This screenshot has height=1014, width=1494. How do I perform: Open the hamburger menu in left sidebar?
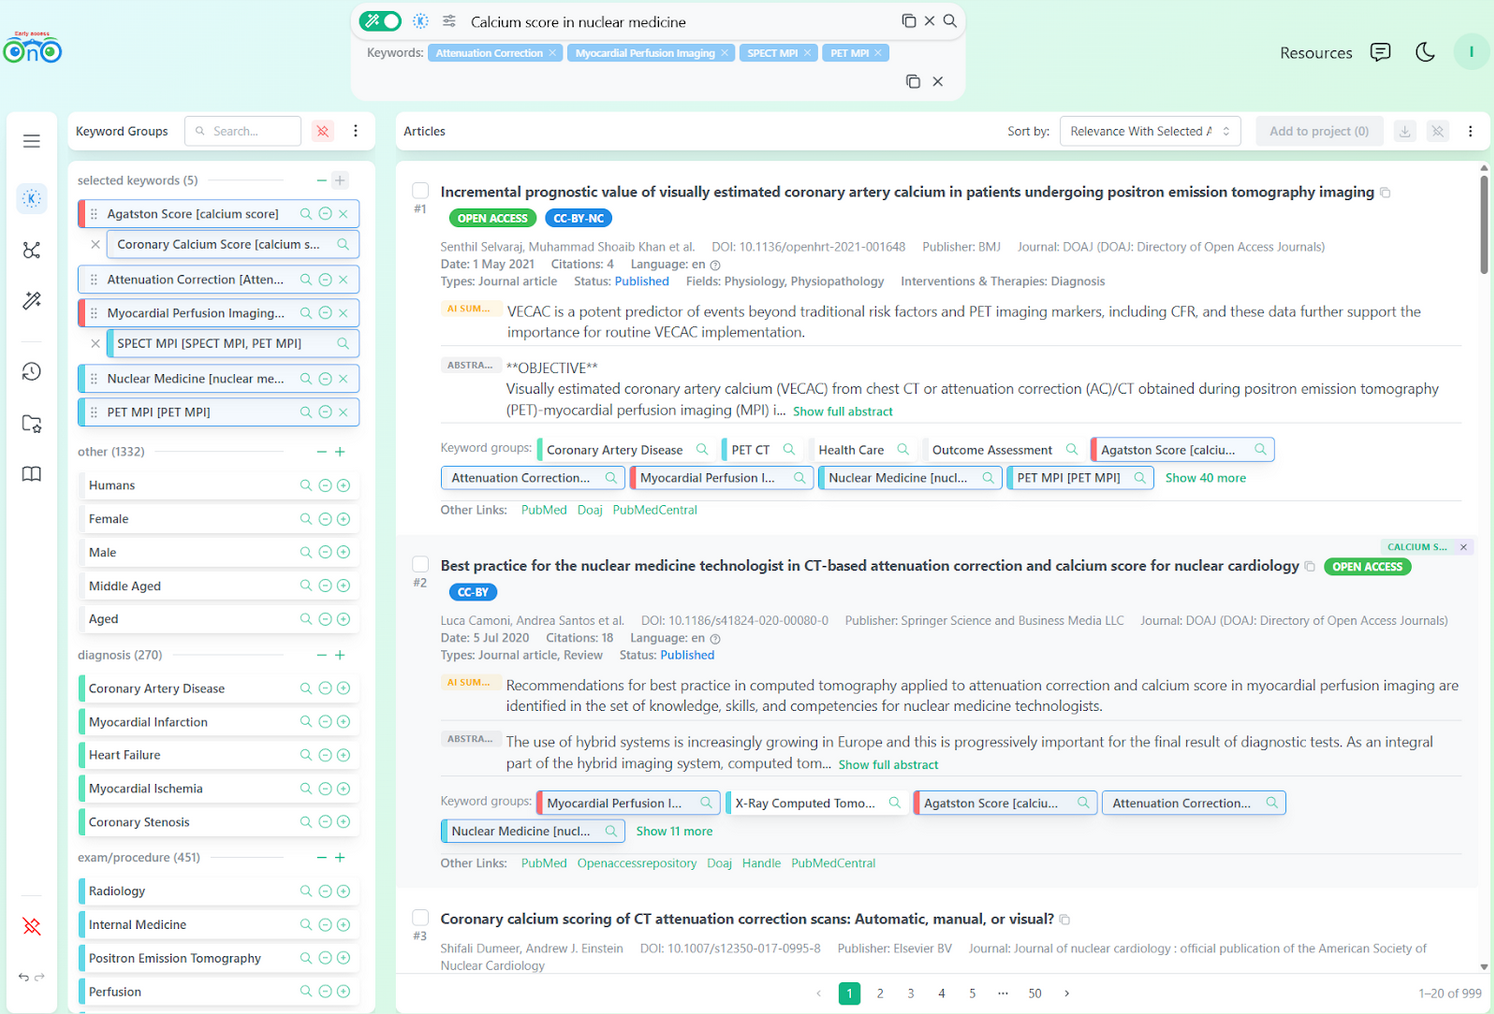click(x=32, y=141)
